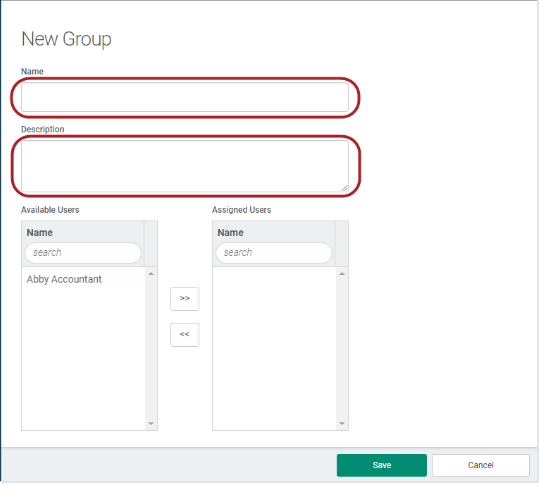Click the Description resize grip handle

(x=345, y=188)
